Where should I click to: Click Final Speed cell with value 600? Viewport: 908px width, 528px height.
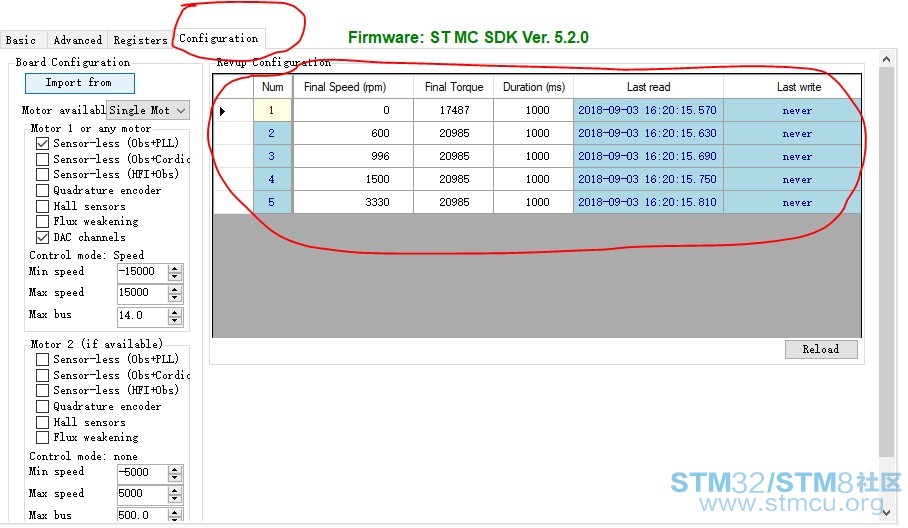point(353,133)
